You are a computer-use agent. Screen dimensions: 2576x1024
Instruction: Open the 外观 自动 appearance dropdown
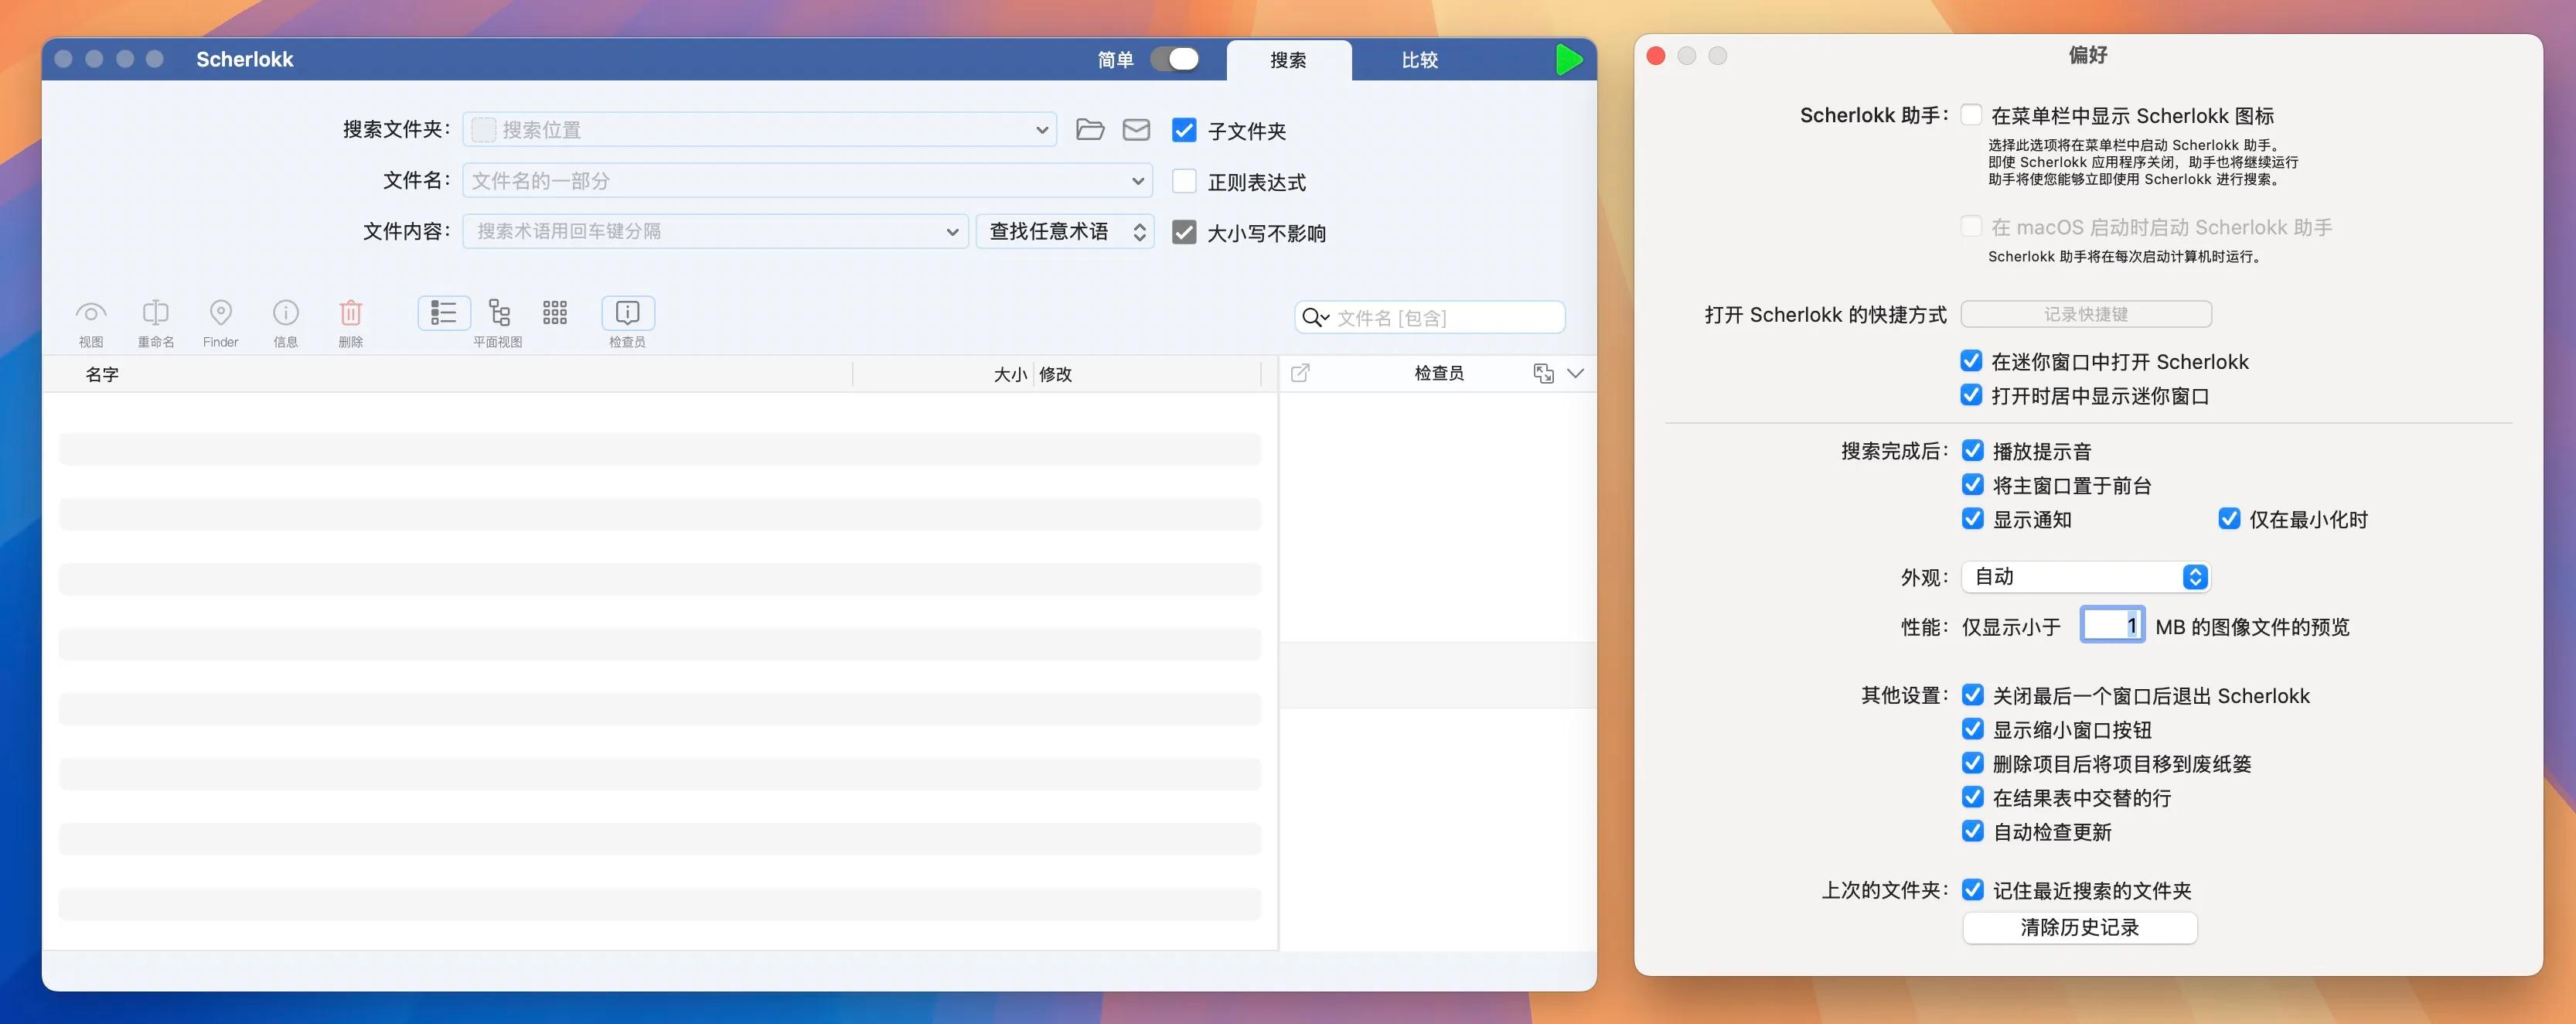click(x=2085, y=577)
